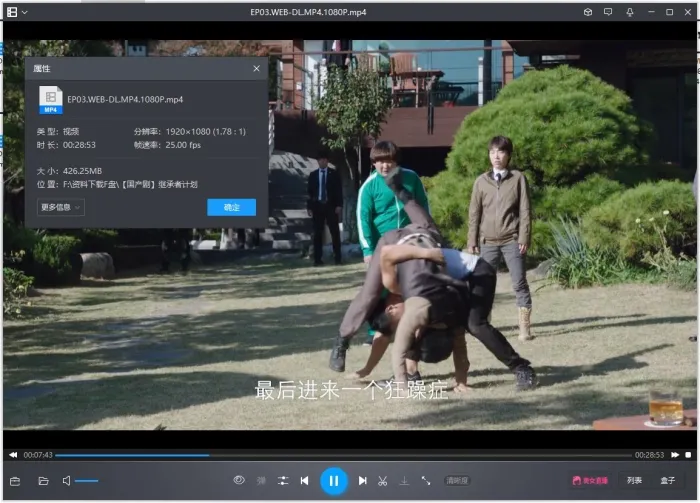The height and width of the screenshot is (503, 700).
Task: Fast-forward with the double-arrow at right
Action: 675,455
